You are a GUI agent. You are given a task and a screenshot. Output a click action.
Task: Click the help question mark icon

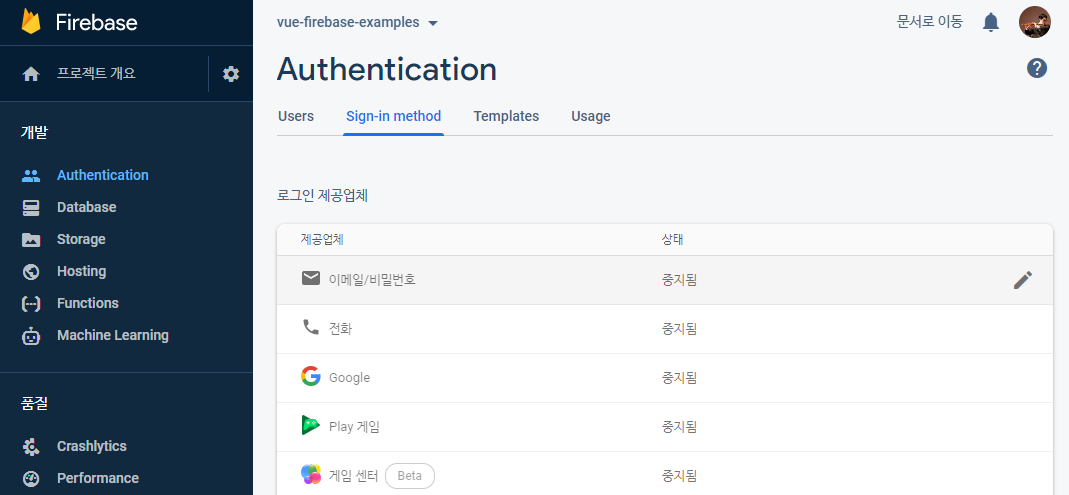(1036, 68)
